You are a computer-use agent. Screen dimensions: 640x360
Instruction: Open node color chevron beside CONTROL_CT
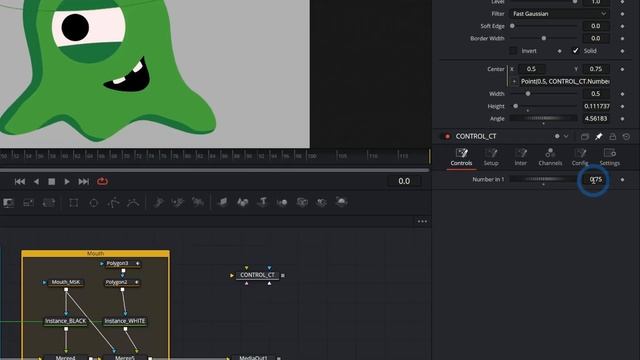tap(566, 136)
